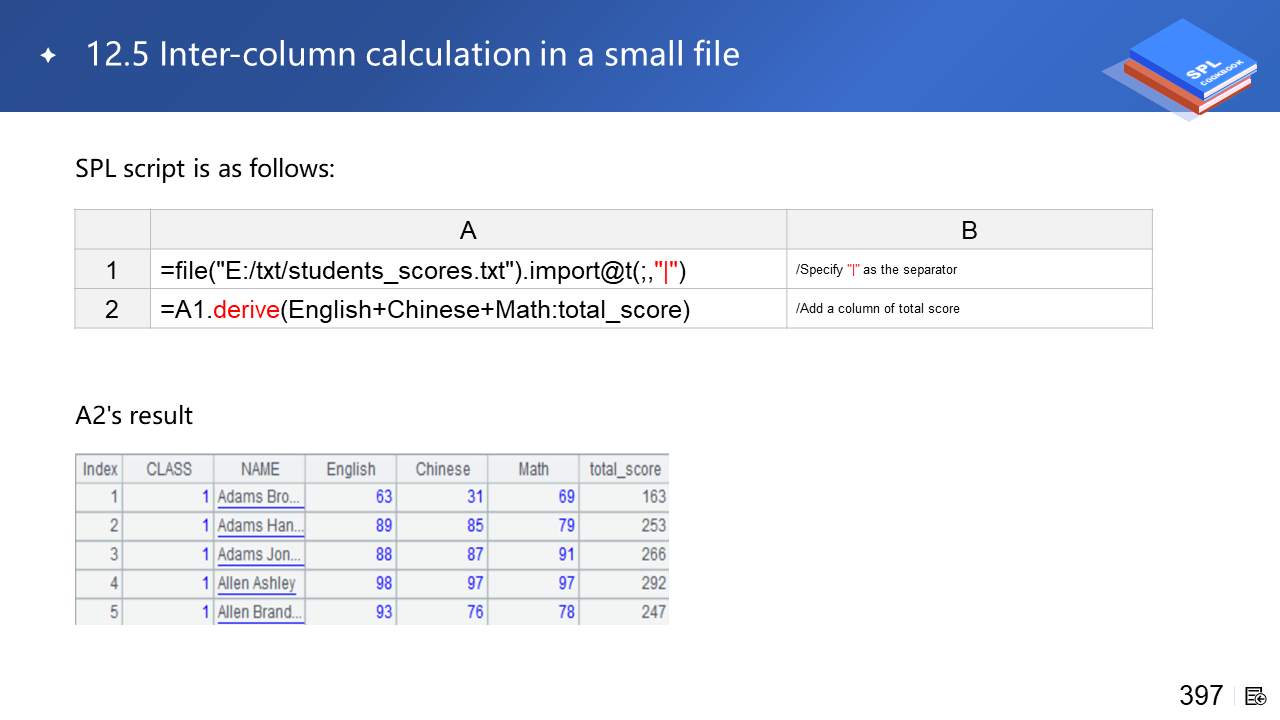Select the CLASS column header
The width and height of the screenshot is (1280, 720).
168,469
